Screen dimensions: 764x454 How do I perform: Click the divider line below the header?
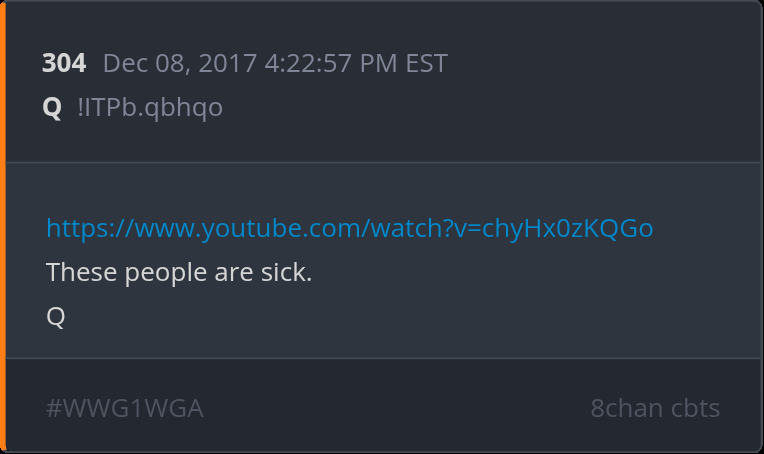(383, 162)
